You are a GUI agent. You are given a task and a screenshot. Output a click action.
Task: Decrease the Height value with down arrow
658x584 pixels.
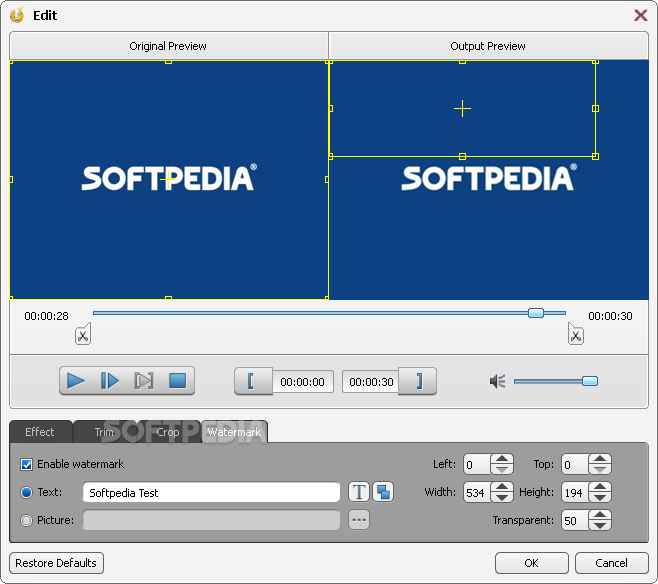pyautogui.click(x=600, y=497)
